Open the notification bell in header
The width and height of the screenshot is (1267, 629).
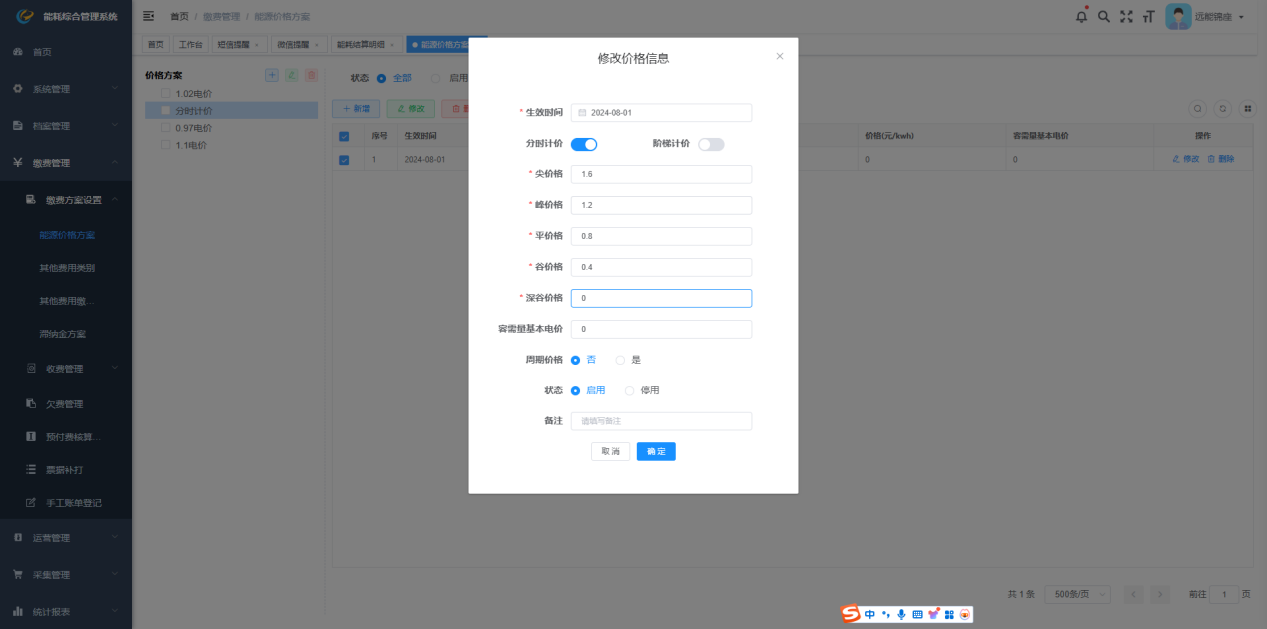click(1081, 16)
